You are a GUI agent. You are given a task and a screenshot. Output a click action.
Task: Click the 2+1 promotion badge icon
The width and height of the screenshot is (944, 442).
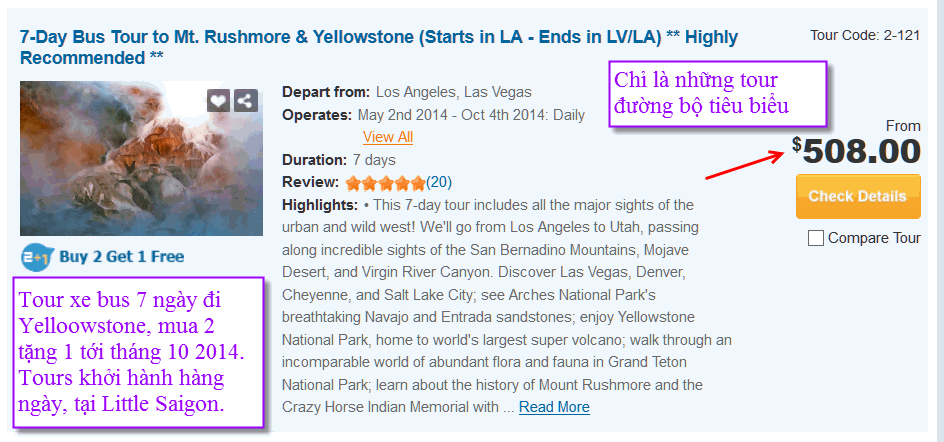37,257
